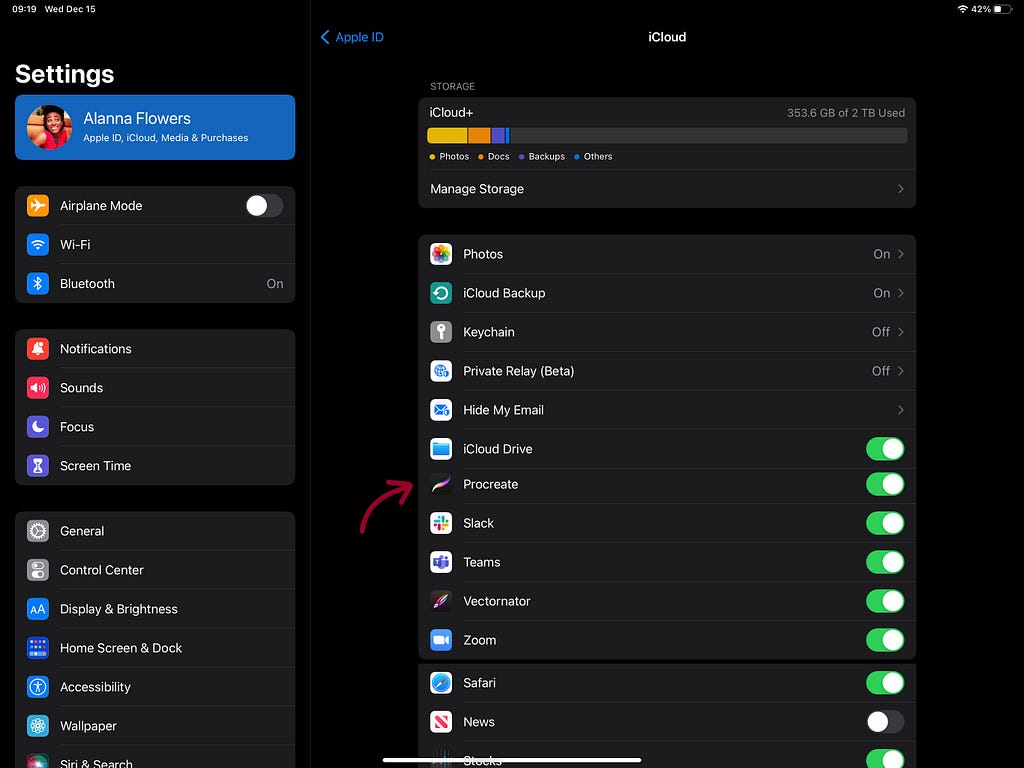Tap the Home Screen & Dock icon
The width and height of the screenshot is (1024, 768).
click(38, 648)
